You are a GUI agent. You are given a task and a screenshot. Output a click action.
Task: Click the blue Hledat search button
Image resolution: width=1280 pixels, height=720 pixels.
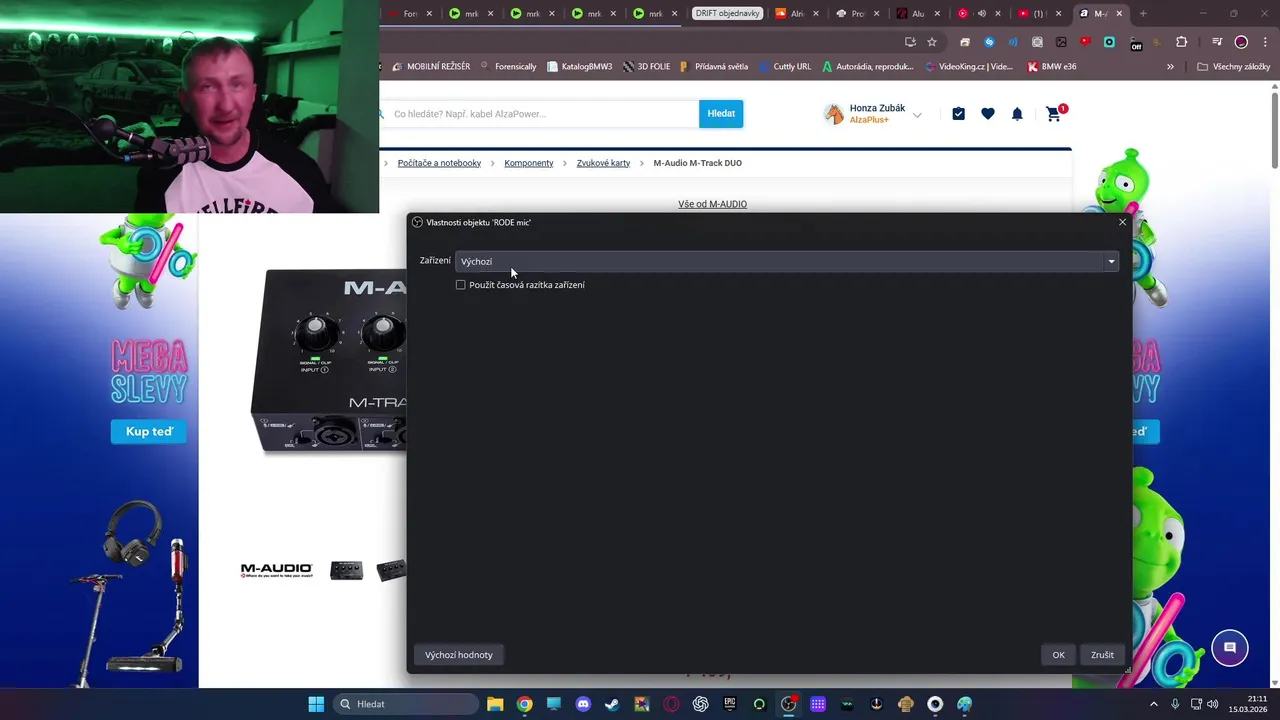pos(721,114)
